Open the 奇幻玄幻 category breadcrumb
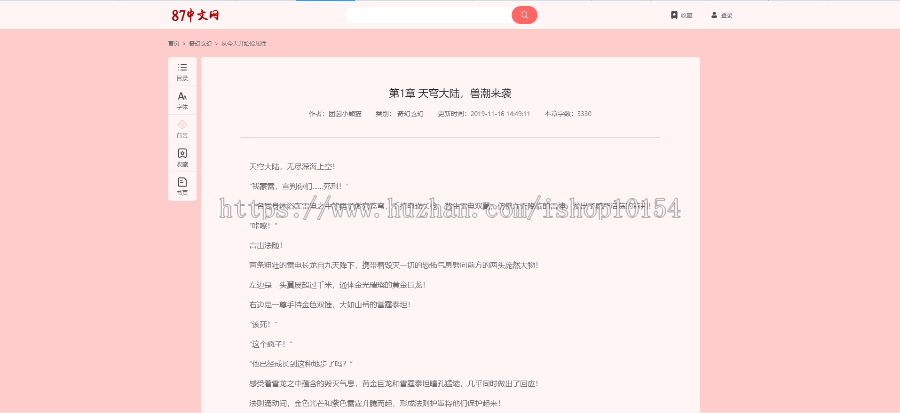 [200, 44]
